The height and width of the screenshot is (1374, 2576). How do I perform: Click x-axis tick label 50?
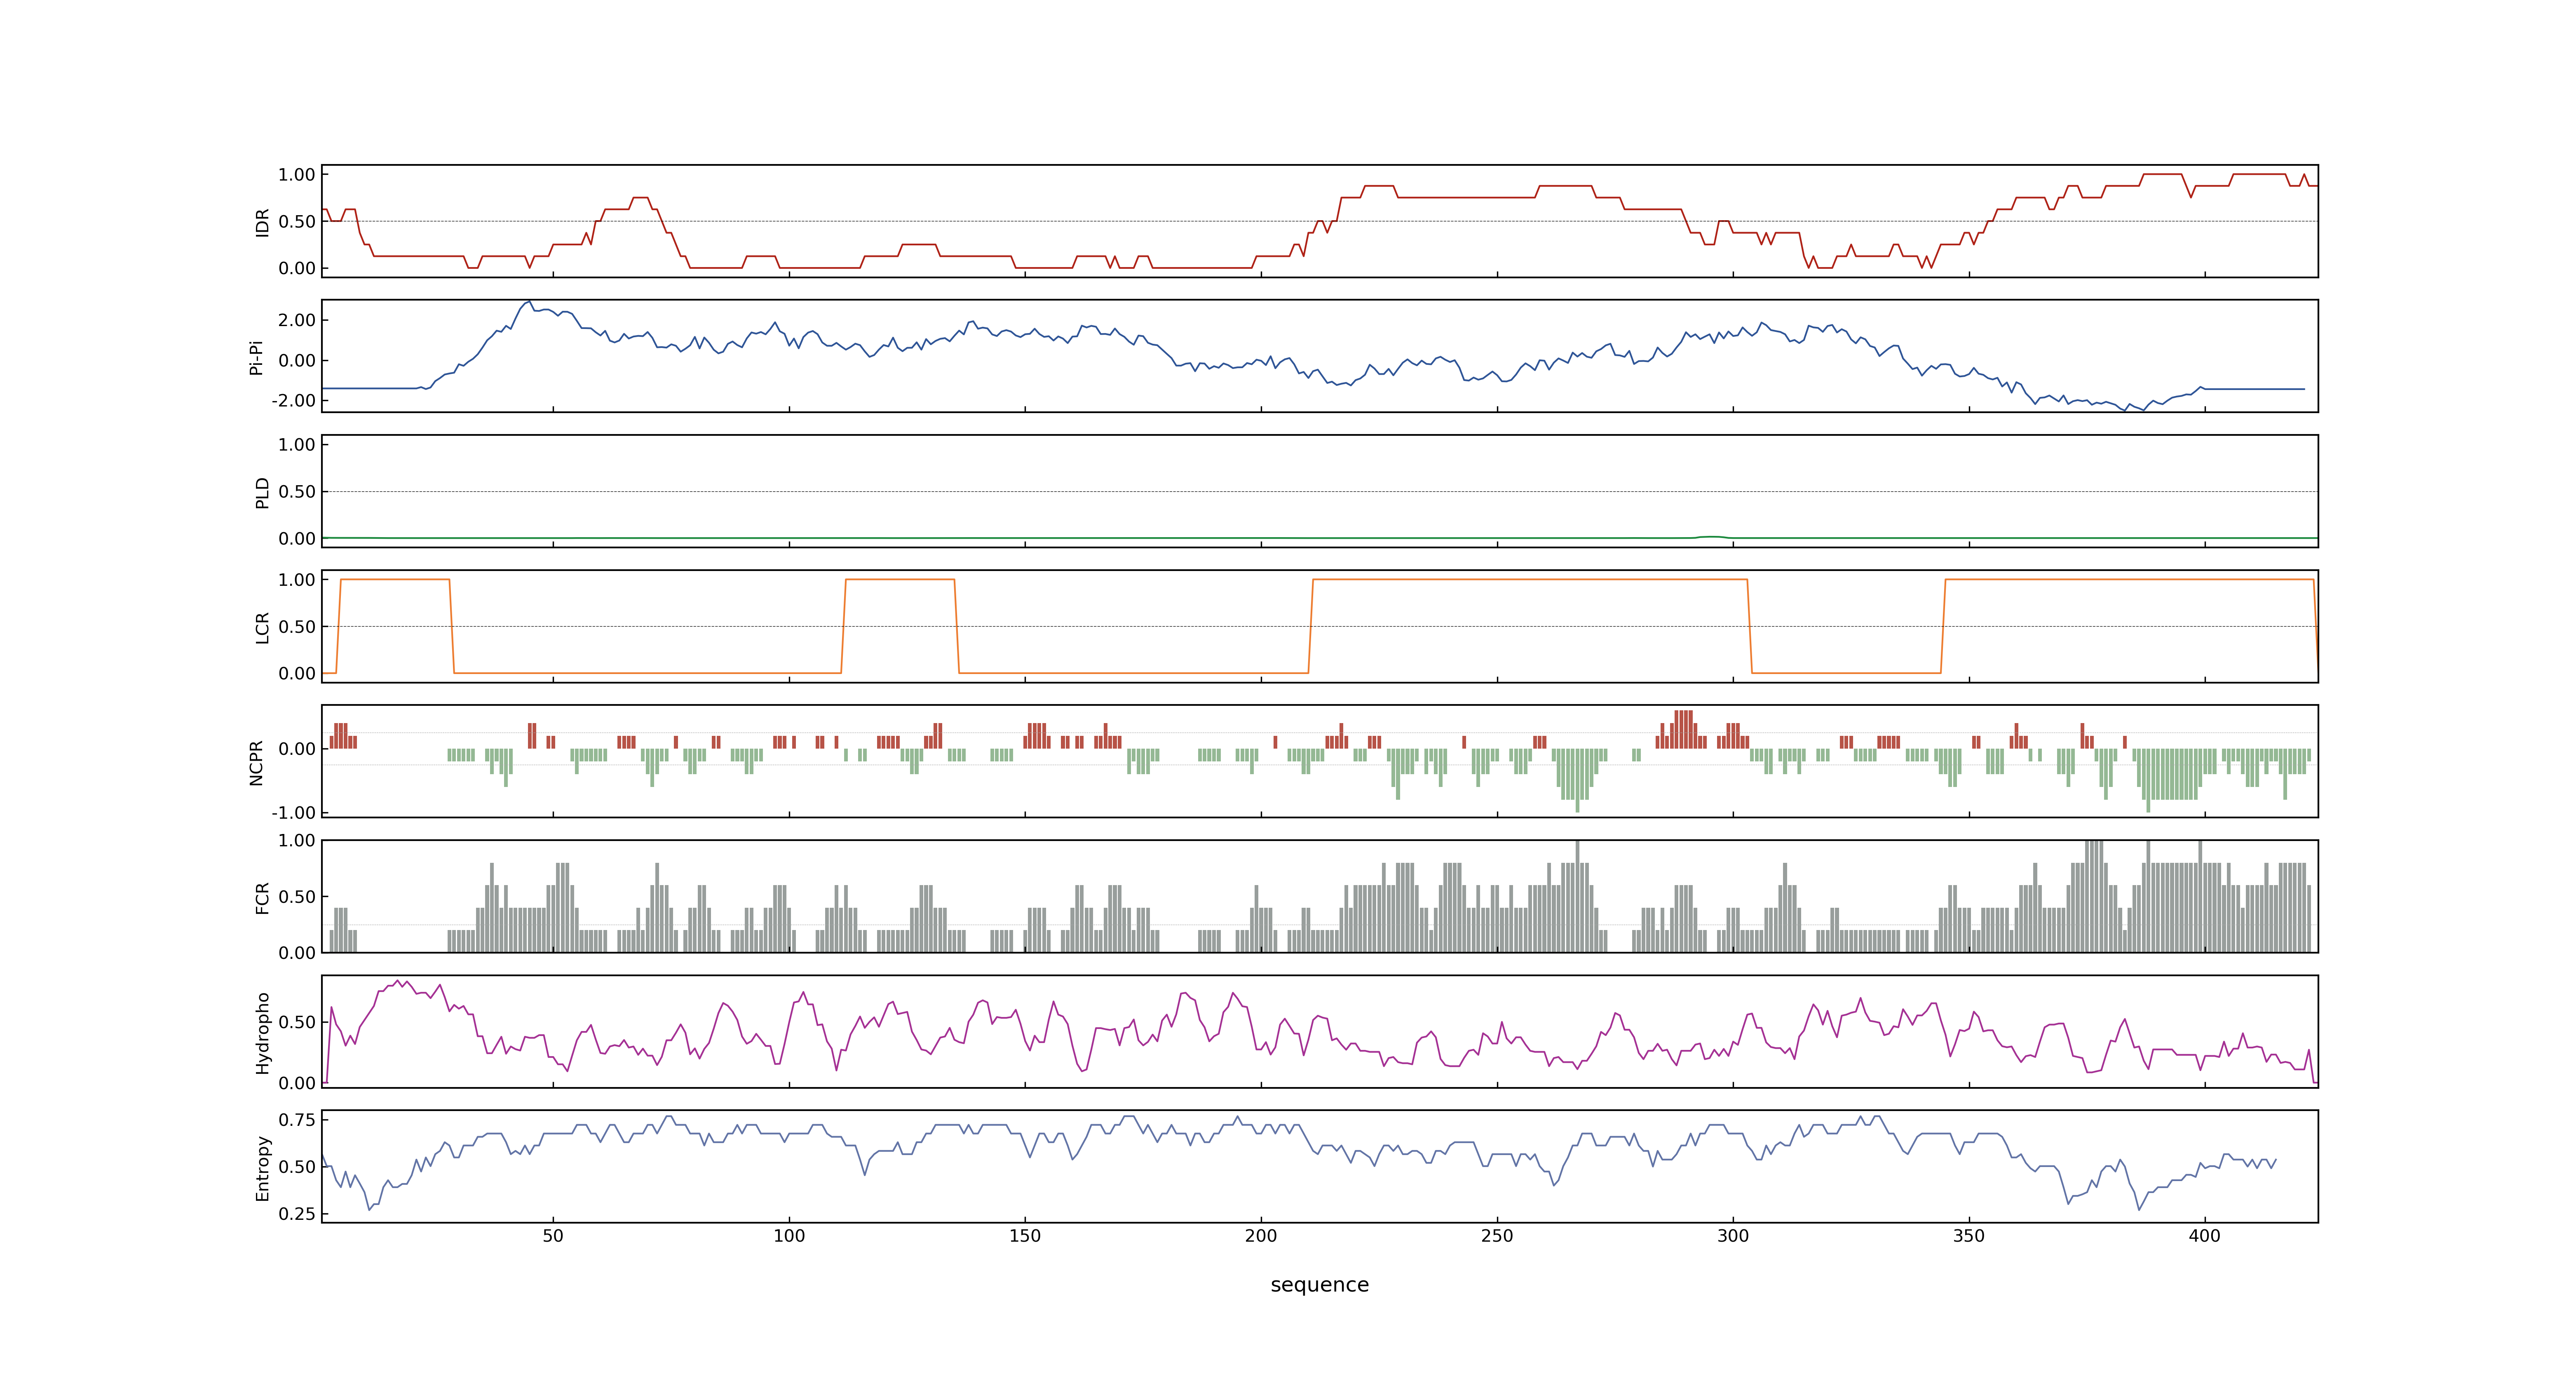(553, 1236)
